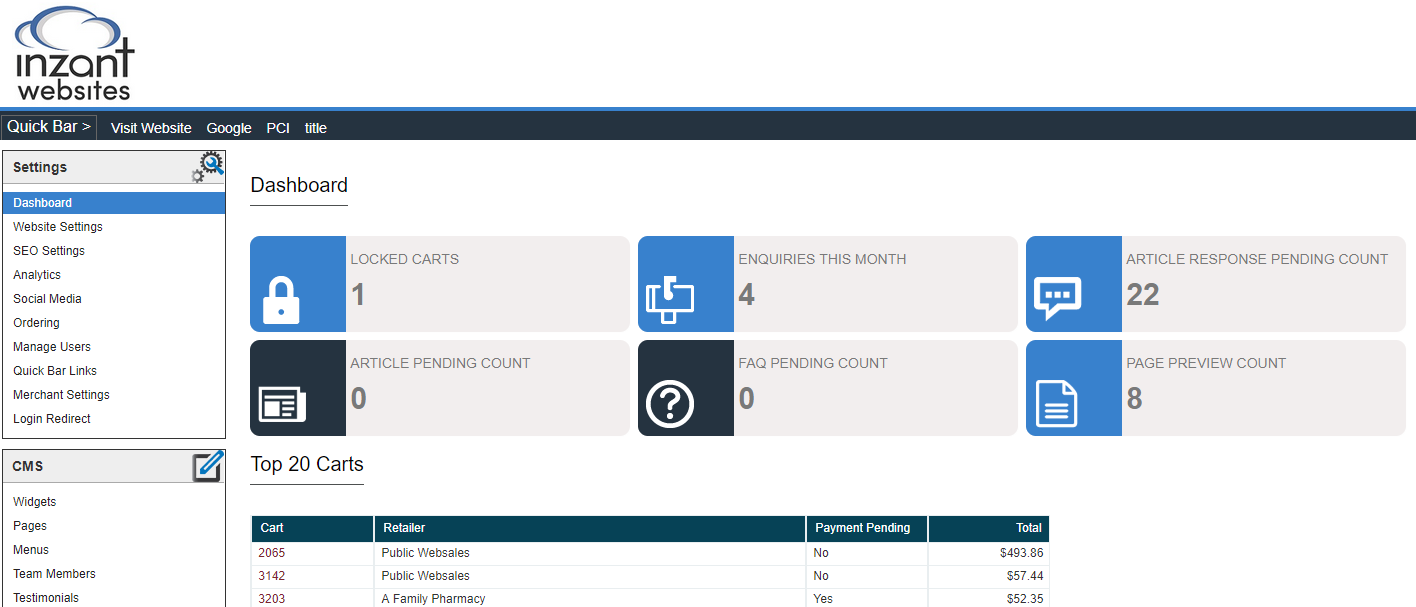Open Ordering in the sidebar
The image size is (1416, 607).
36,323
